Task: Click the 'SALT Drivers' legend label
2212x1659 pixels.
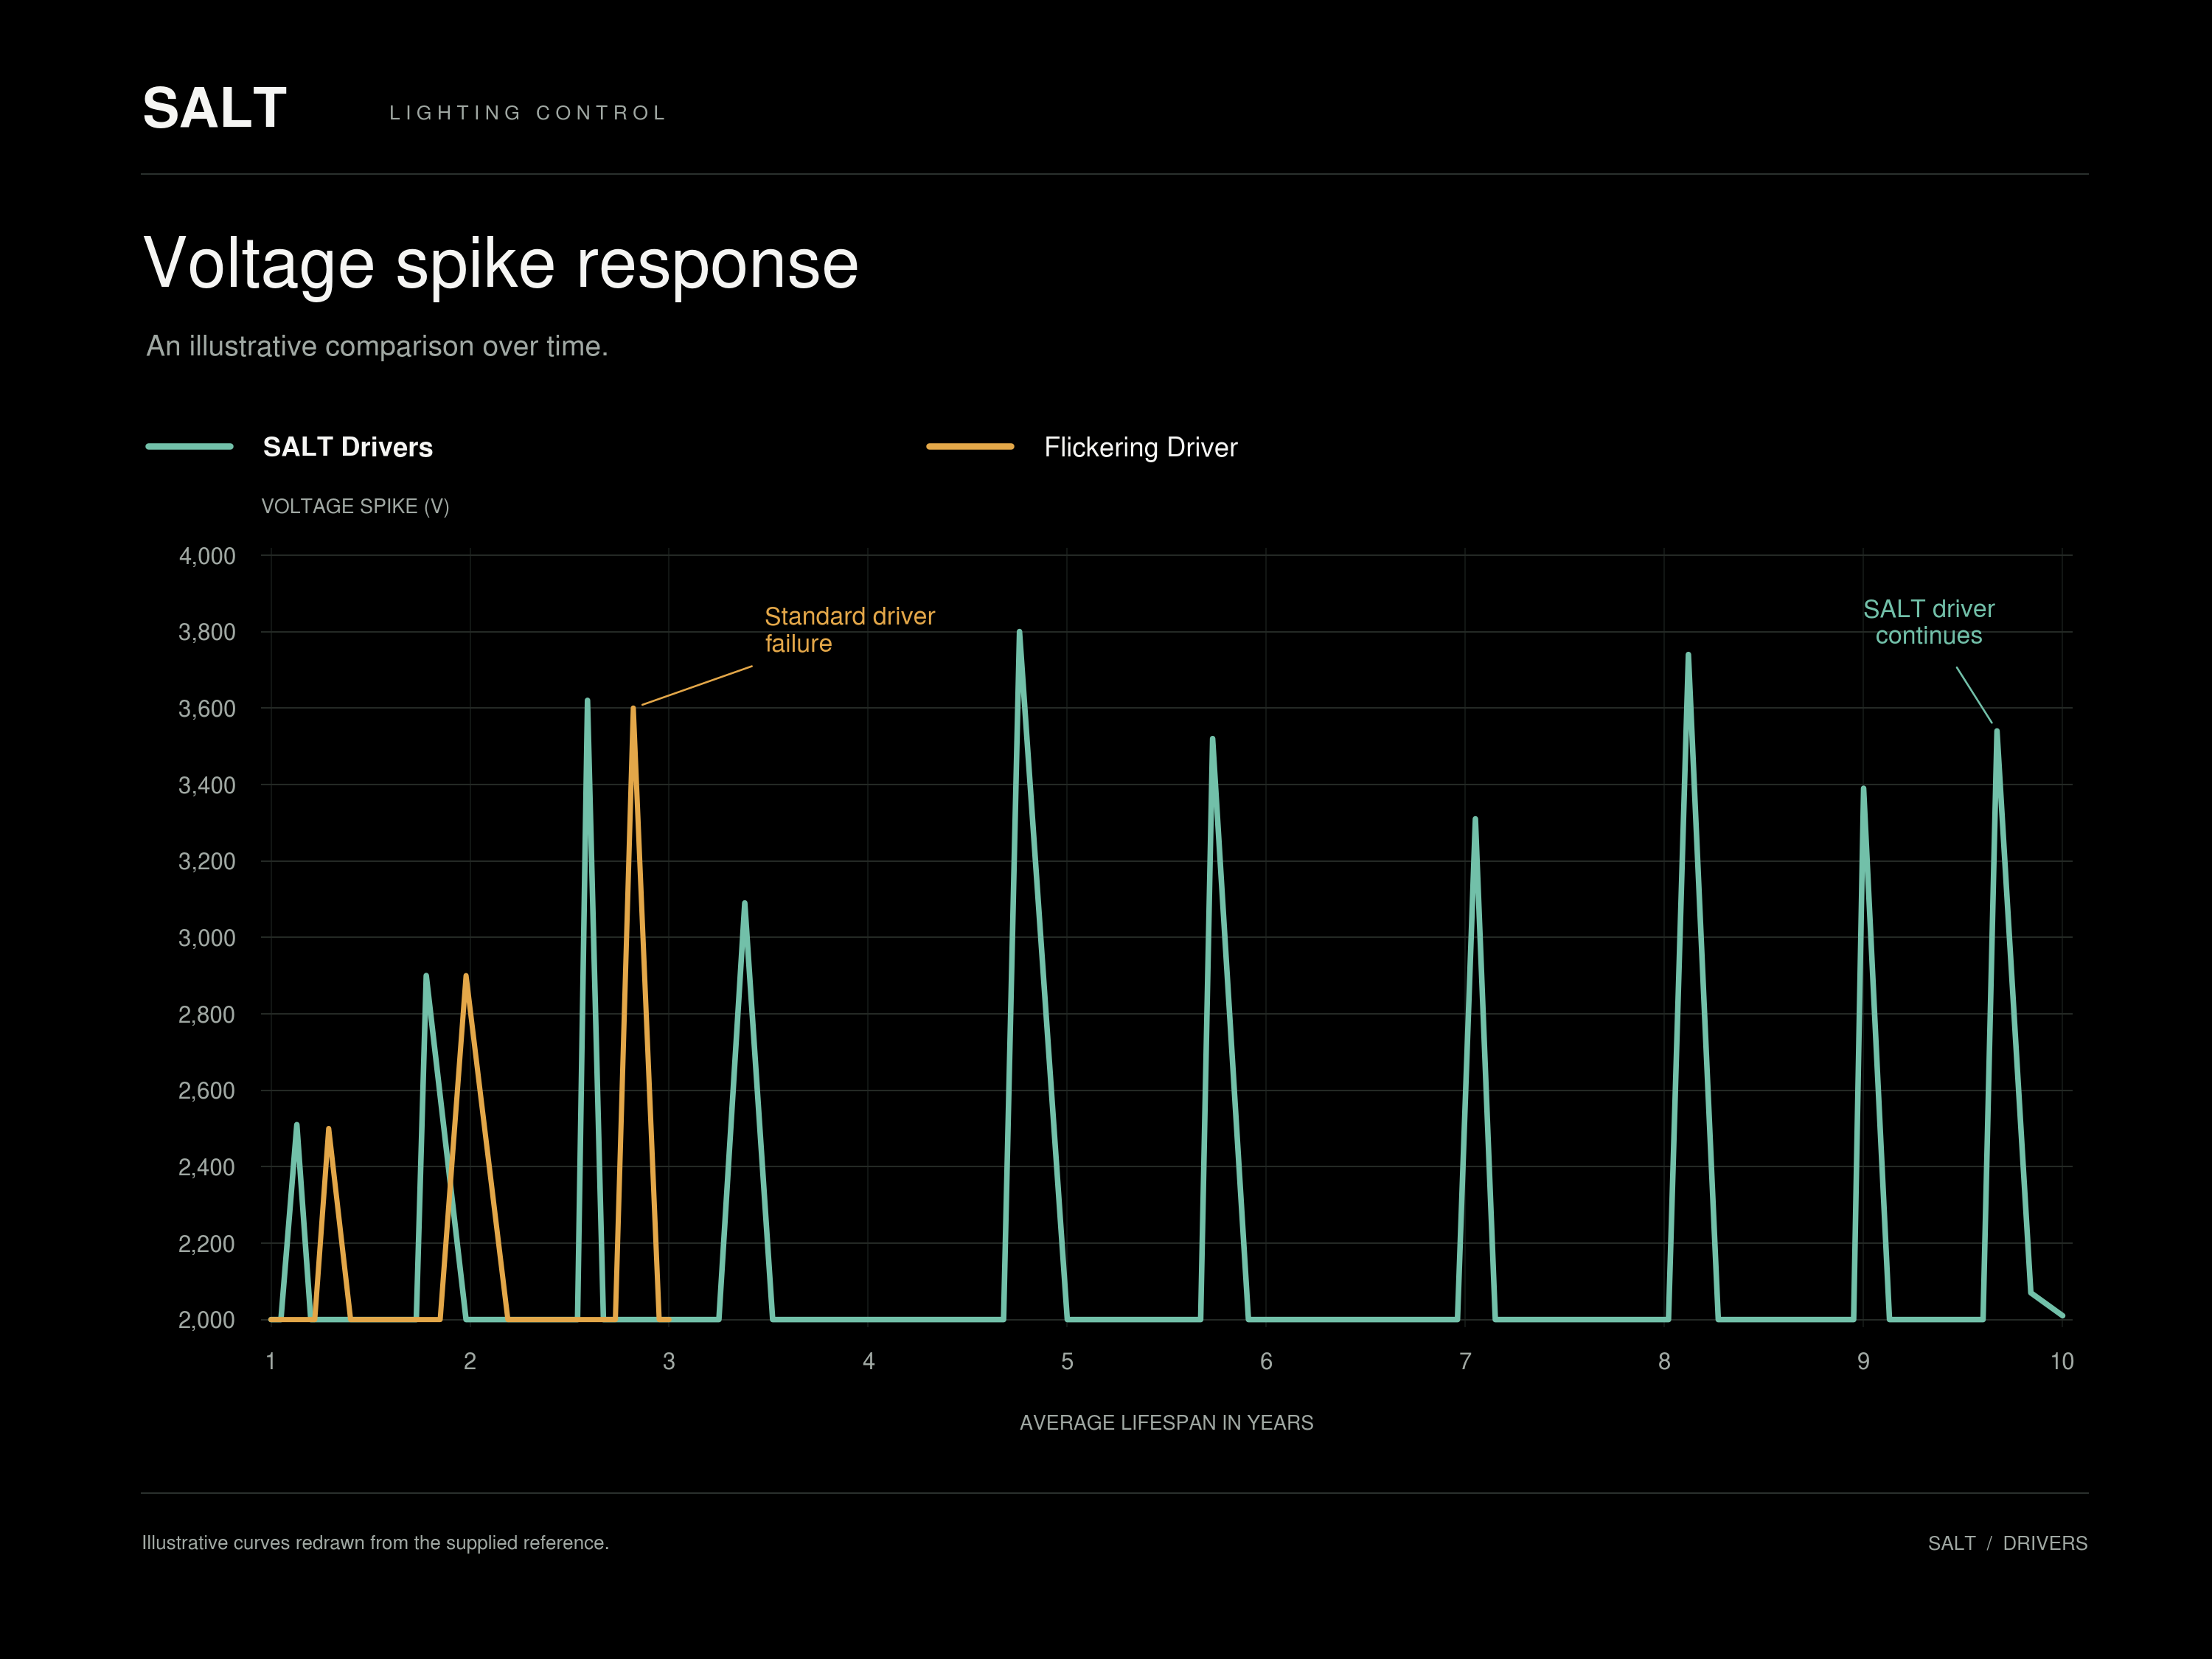Action: point(348,447)
